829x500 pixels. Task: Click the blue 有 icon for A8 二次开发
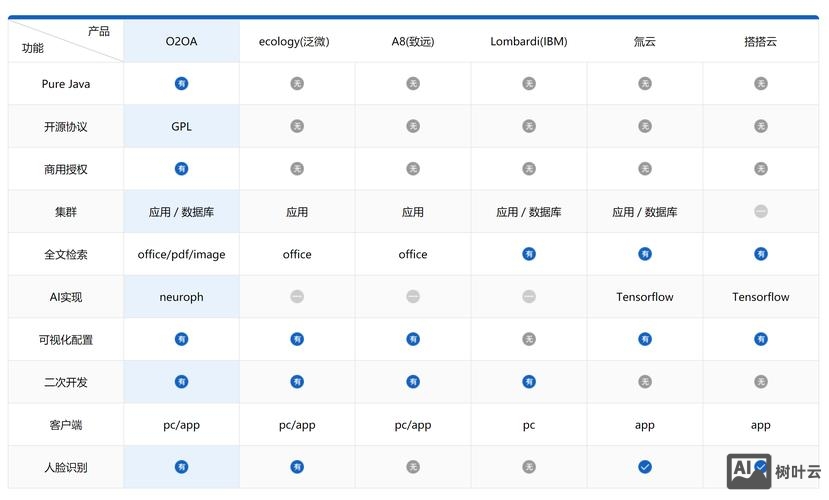pos(413,382)
